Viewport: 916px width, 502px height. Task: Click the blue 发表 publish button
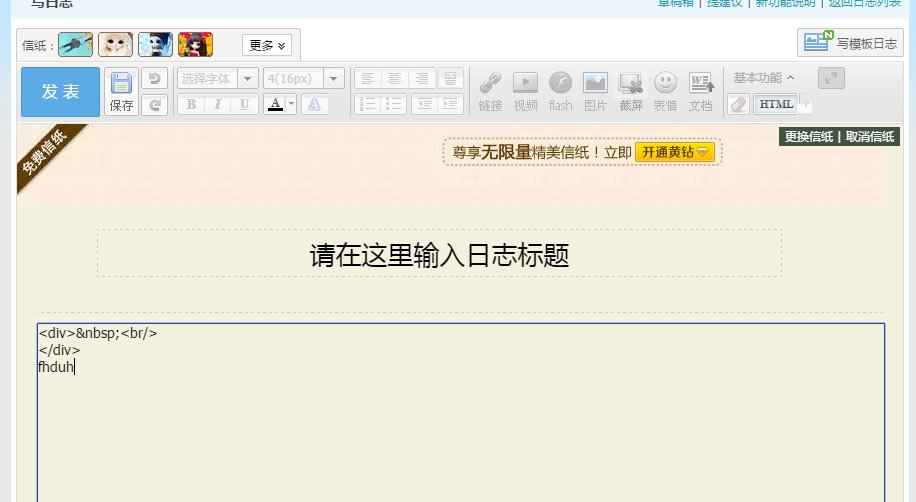tap(60, 92)
